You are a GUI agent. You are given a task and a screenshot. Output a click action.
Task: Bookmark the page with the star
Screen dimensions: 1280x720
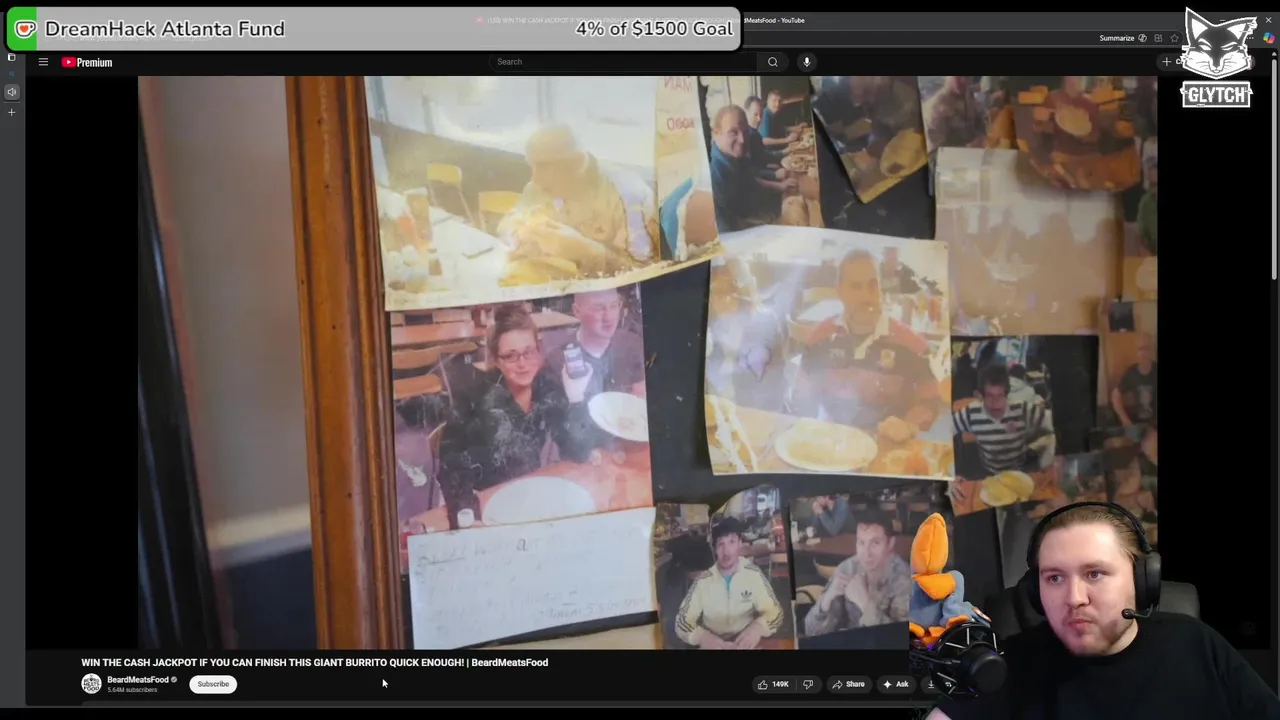[x=1174, y=38]
